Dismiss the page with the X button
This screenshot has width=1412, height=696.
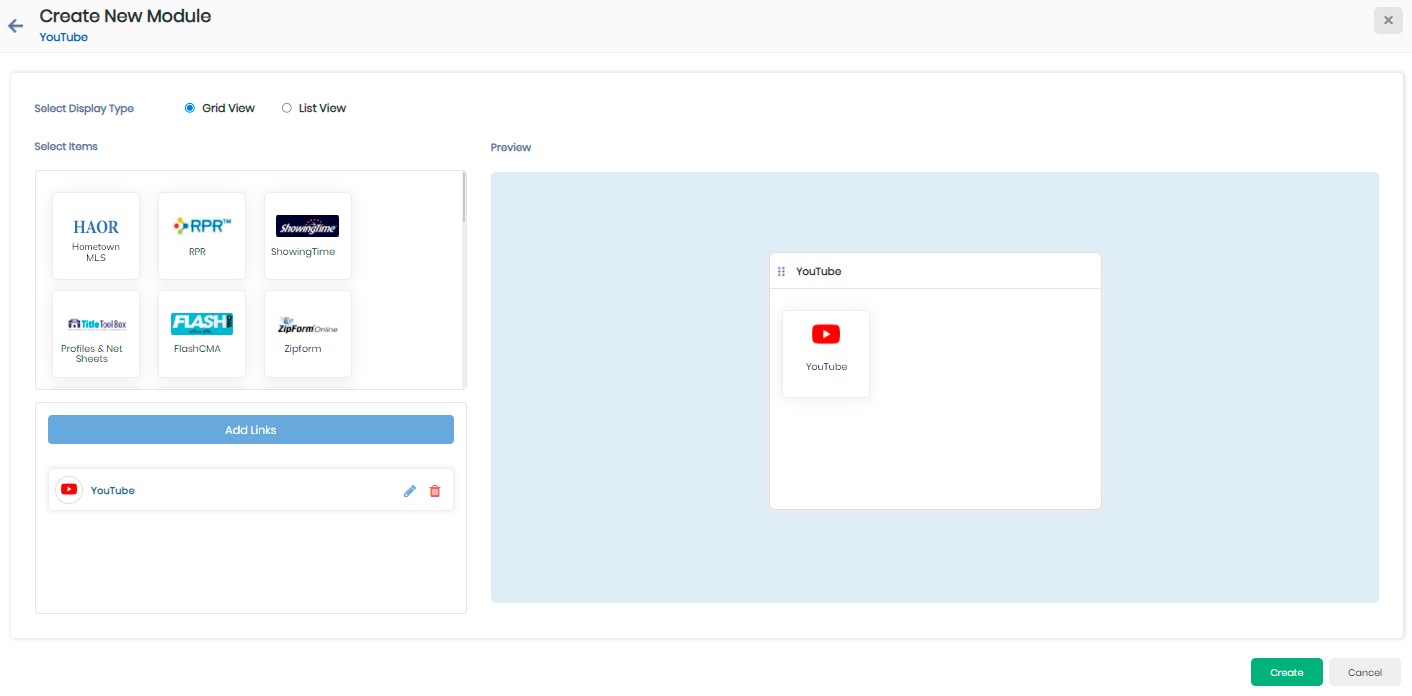[1387, 20]
